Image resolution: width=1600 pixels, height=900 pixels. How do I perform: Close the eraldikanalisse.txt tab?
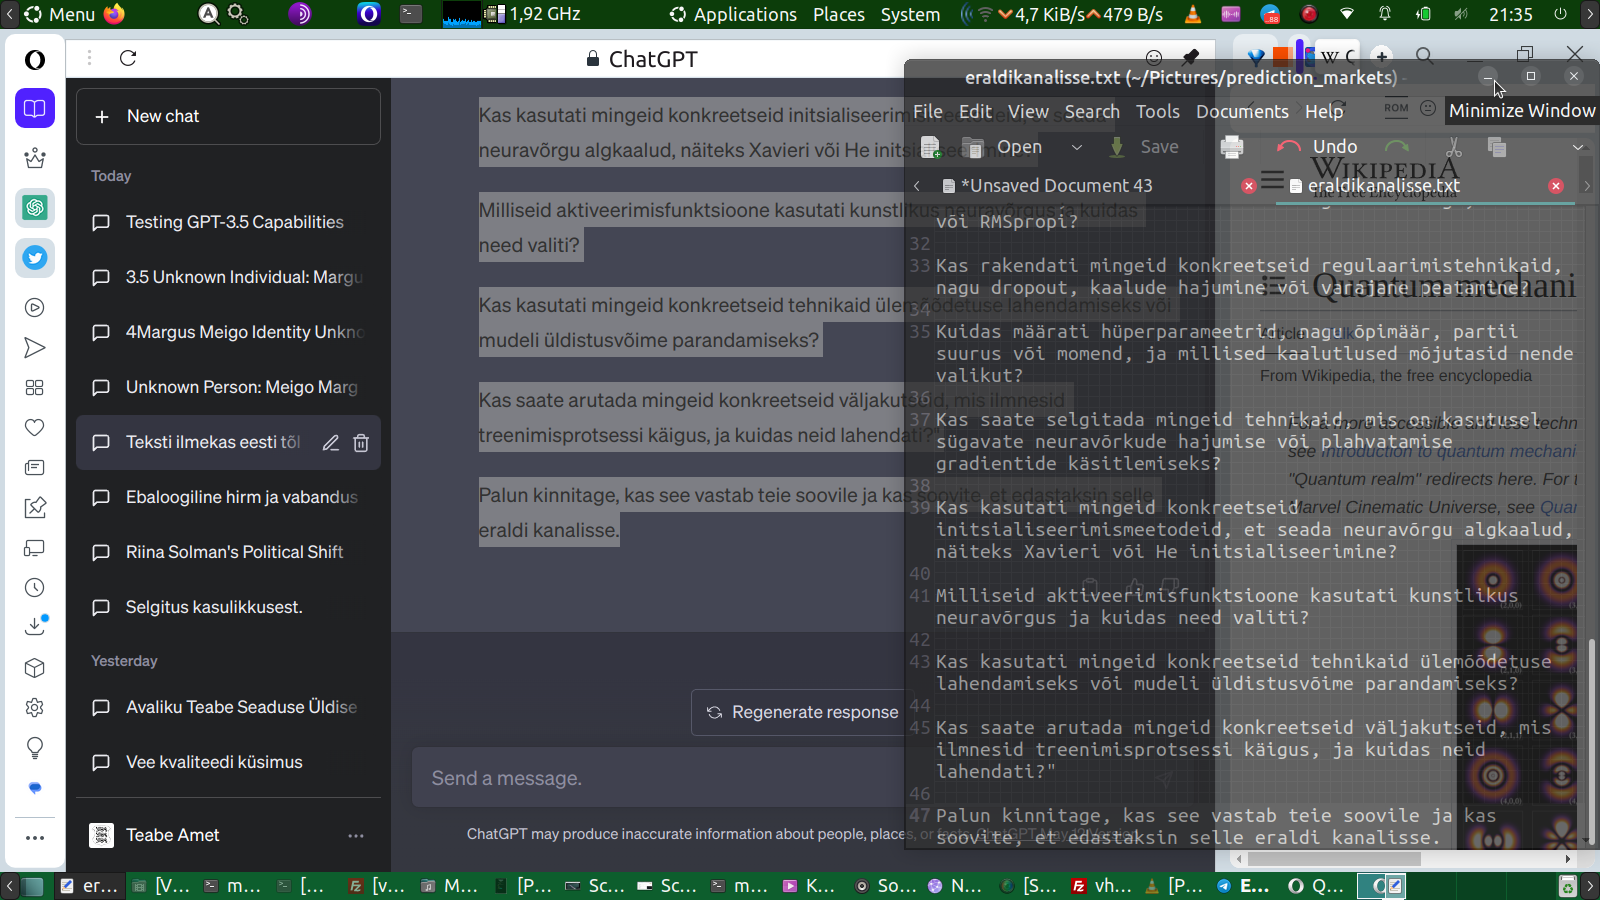tap(1556, 186)
